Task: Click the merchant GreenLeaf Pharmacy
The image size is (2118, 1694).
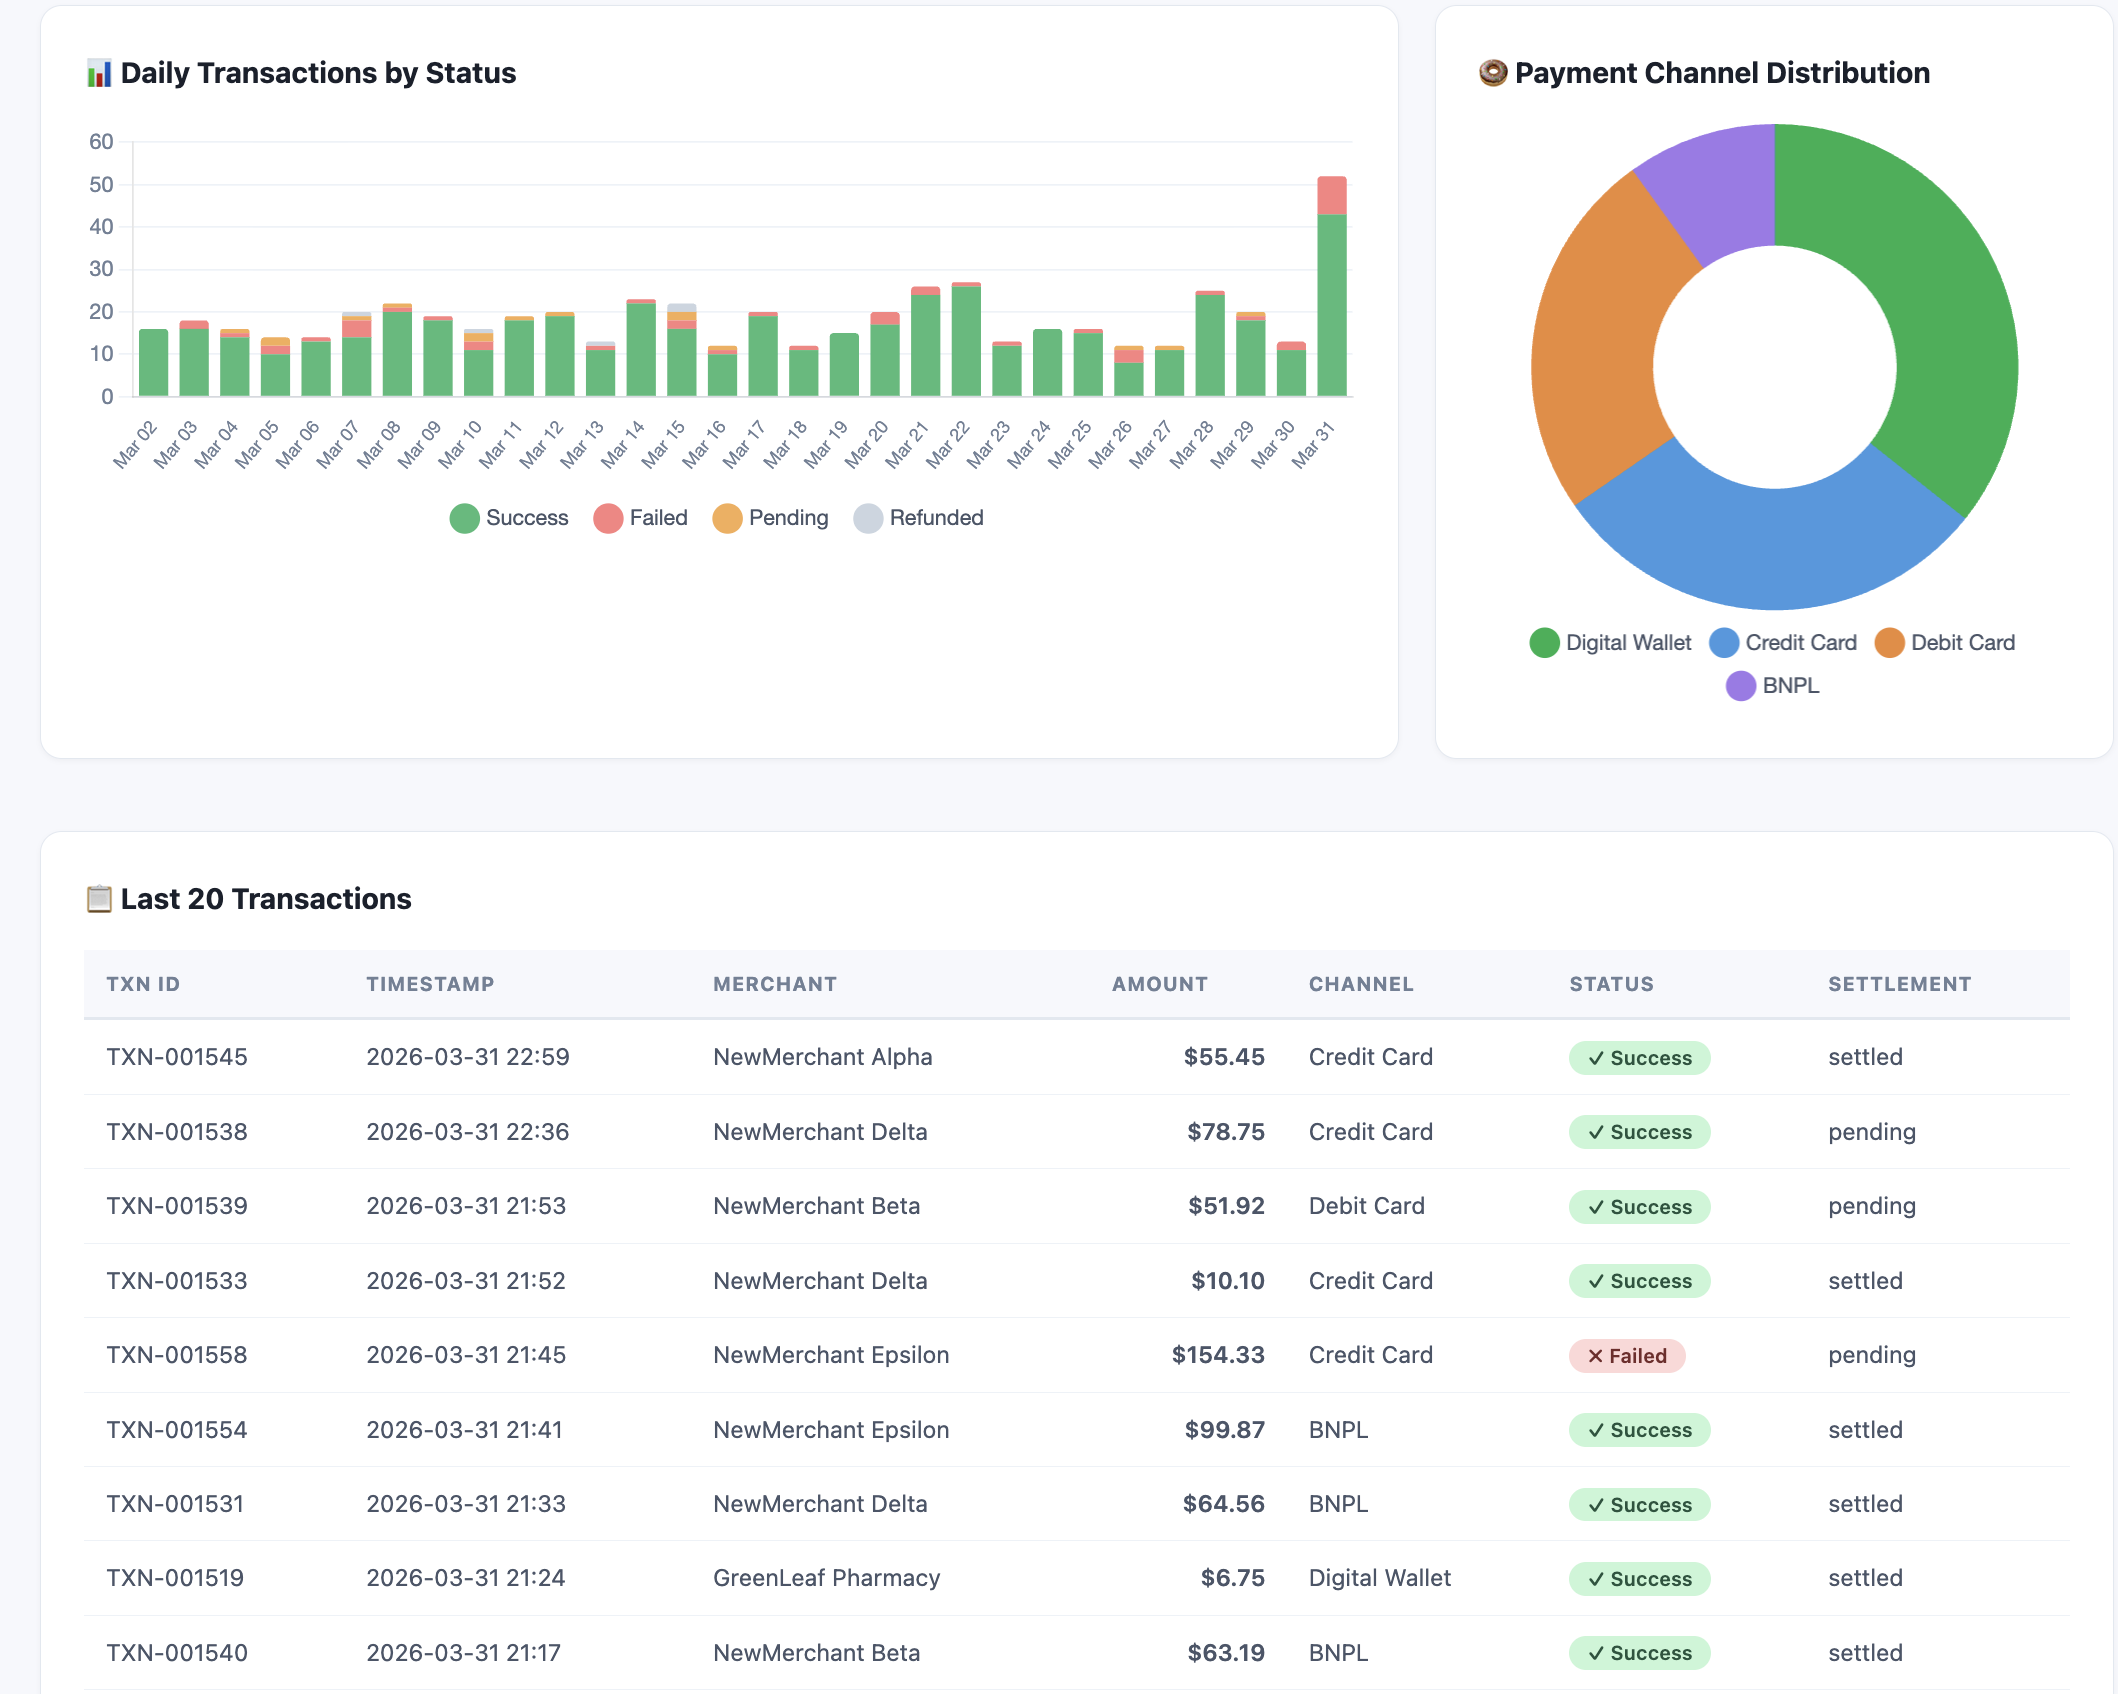Action: pos(826,1578)
